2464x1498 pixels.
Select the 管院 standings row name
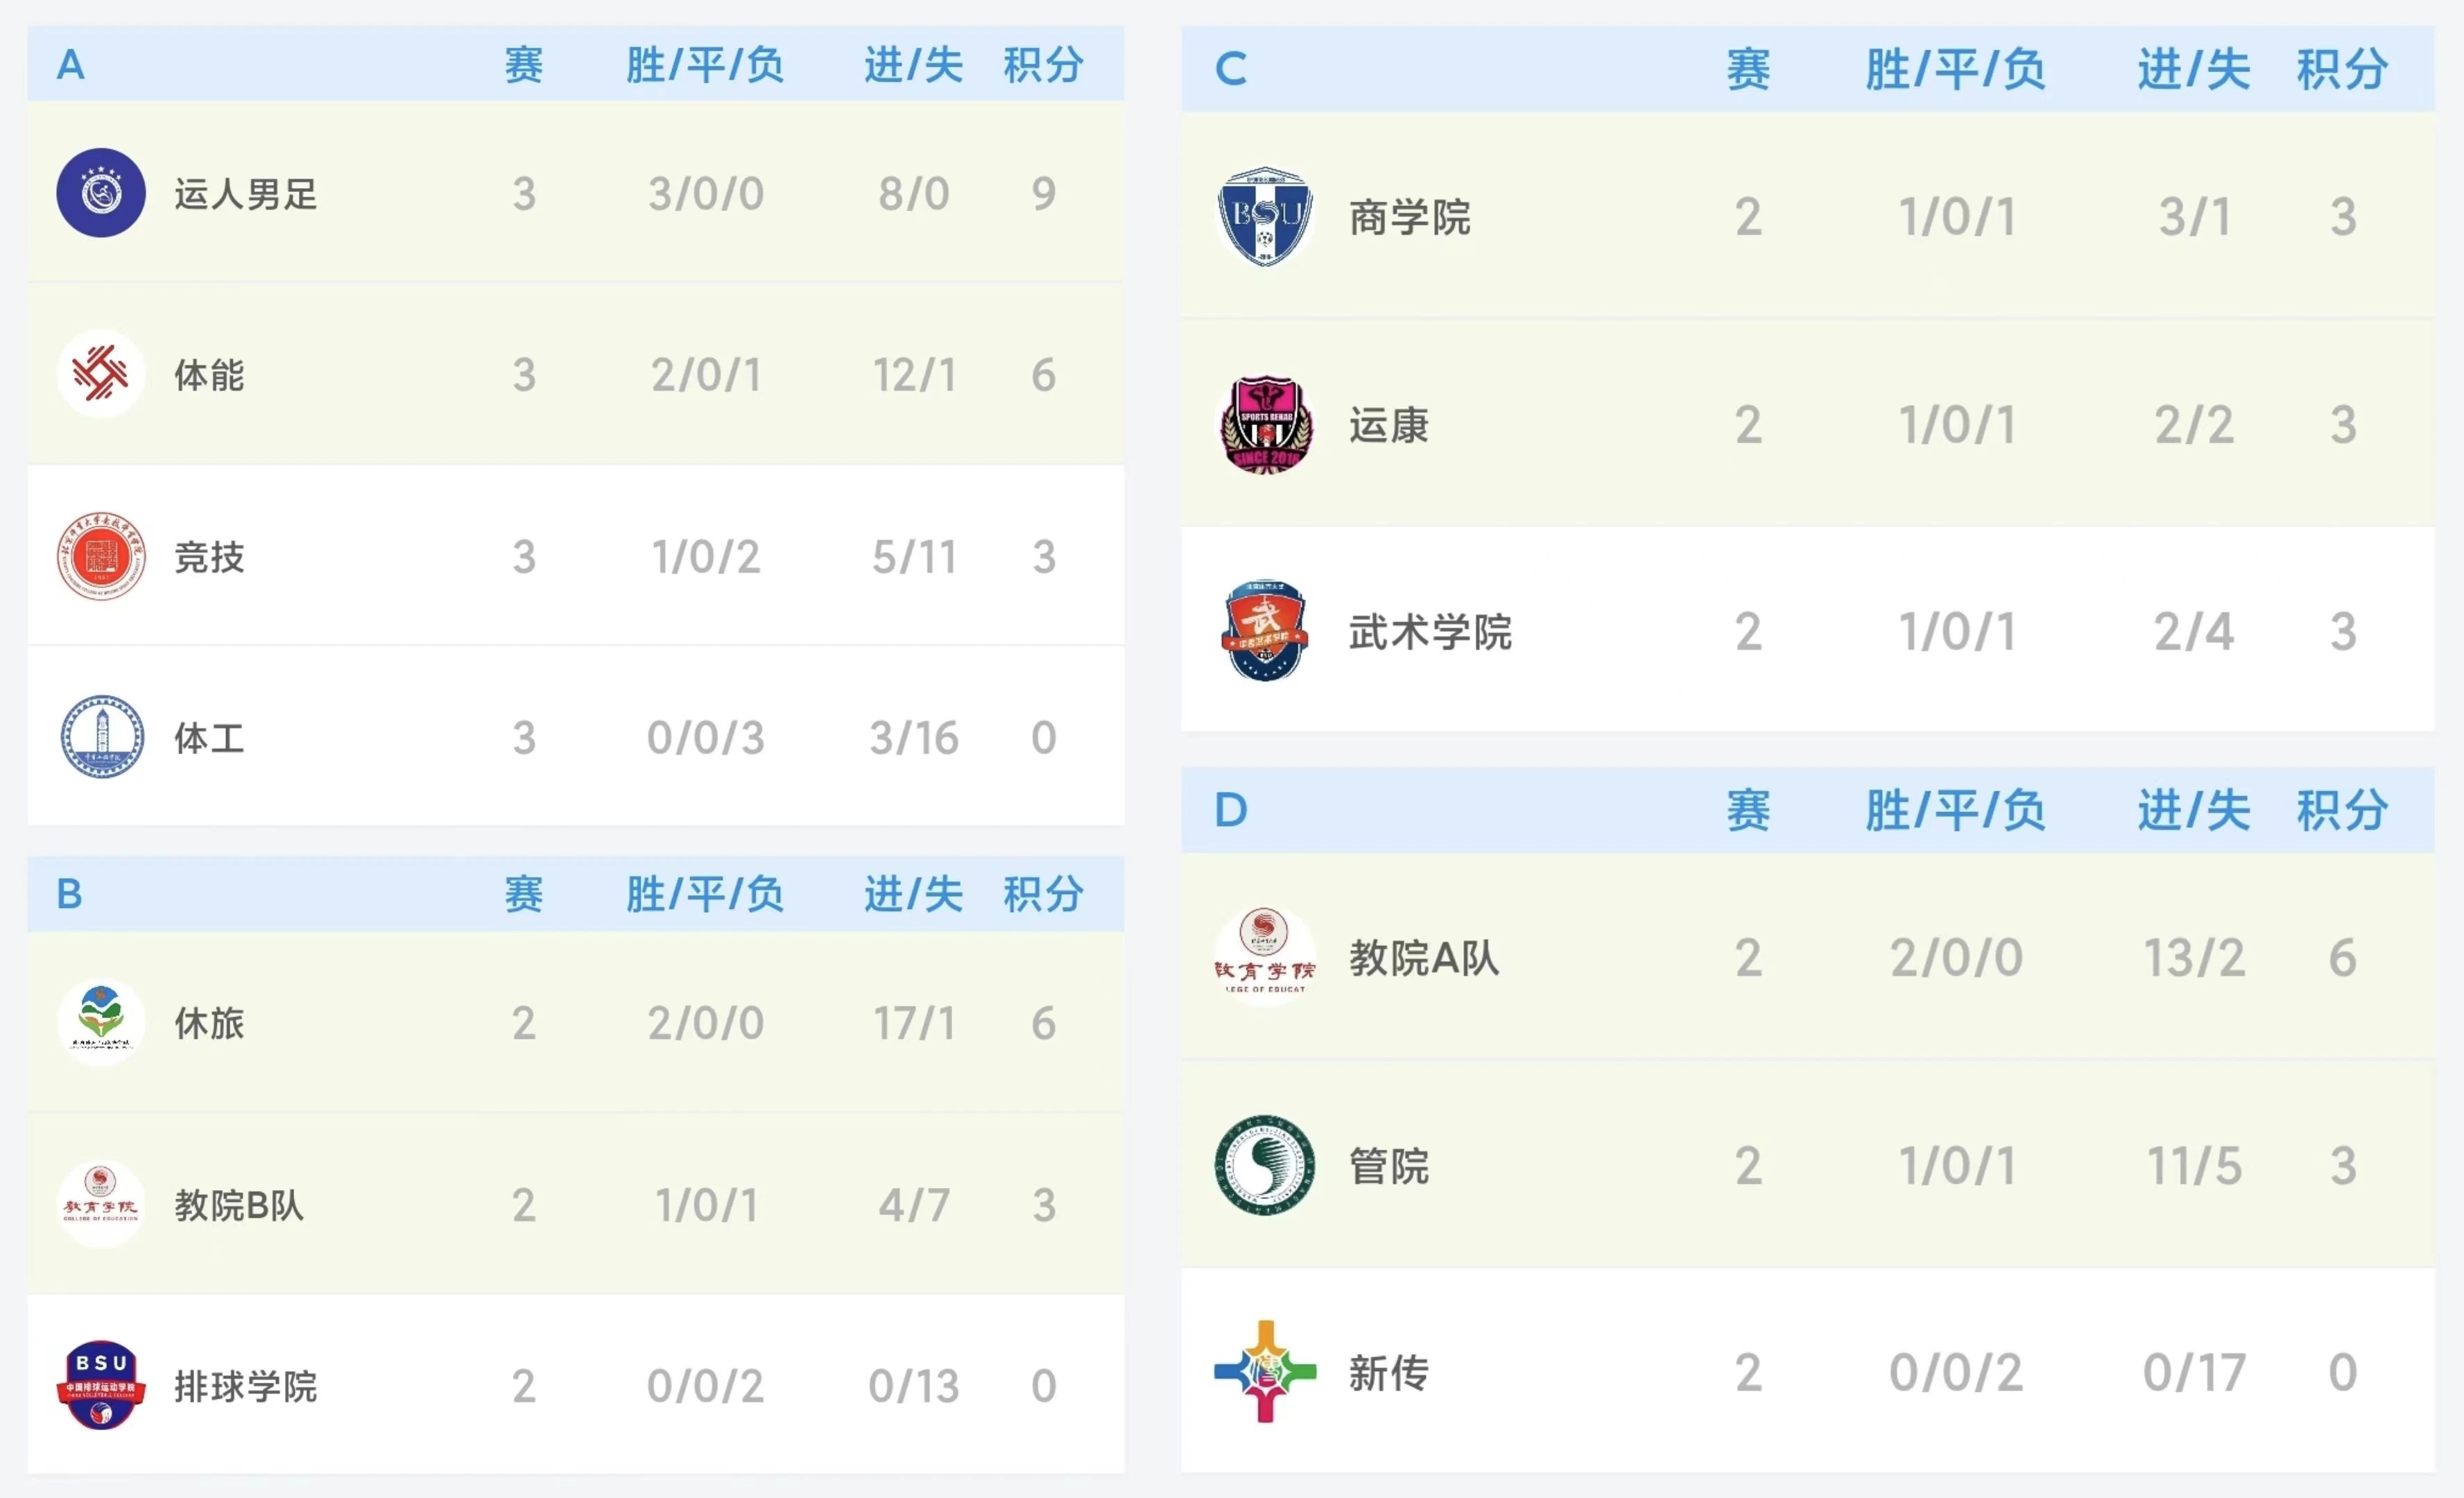1389,1166
